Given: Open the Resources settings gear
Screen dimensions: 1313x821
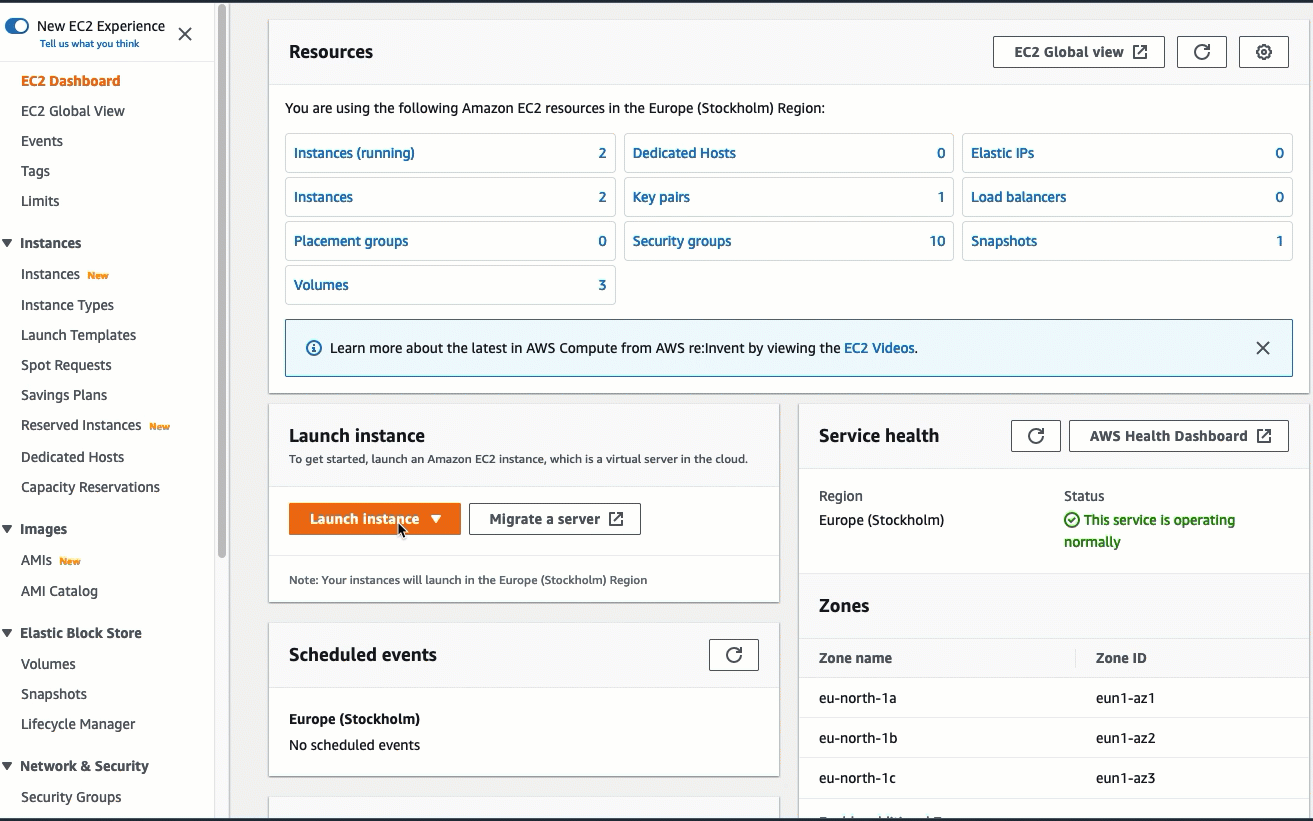Looking at the screenshot, I should (x=1263, y=51).
